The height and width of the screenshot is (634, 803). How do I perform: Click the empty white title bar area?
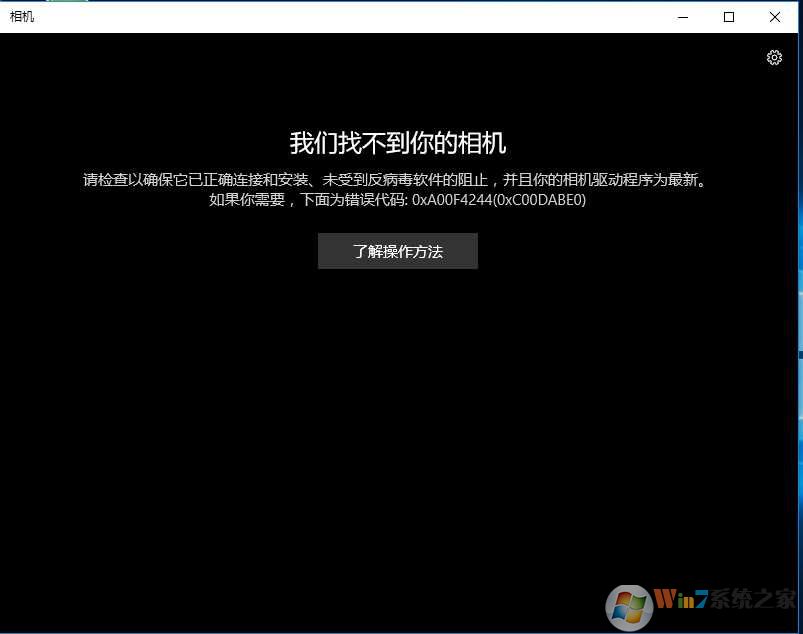click(350, 17)
